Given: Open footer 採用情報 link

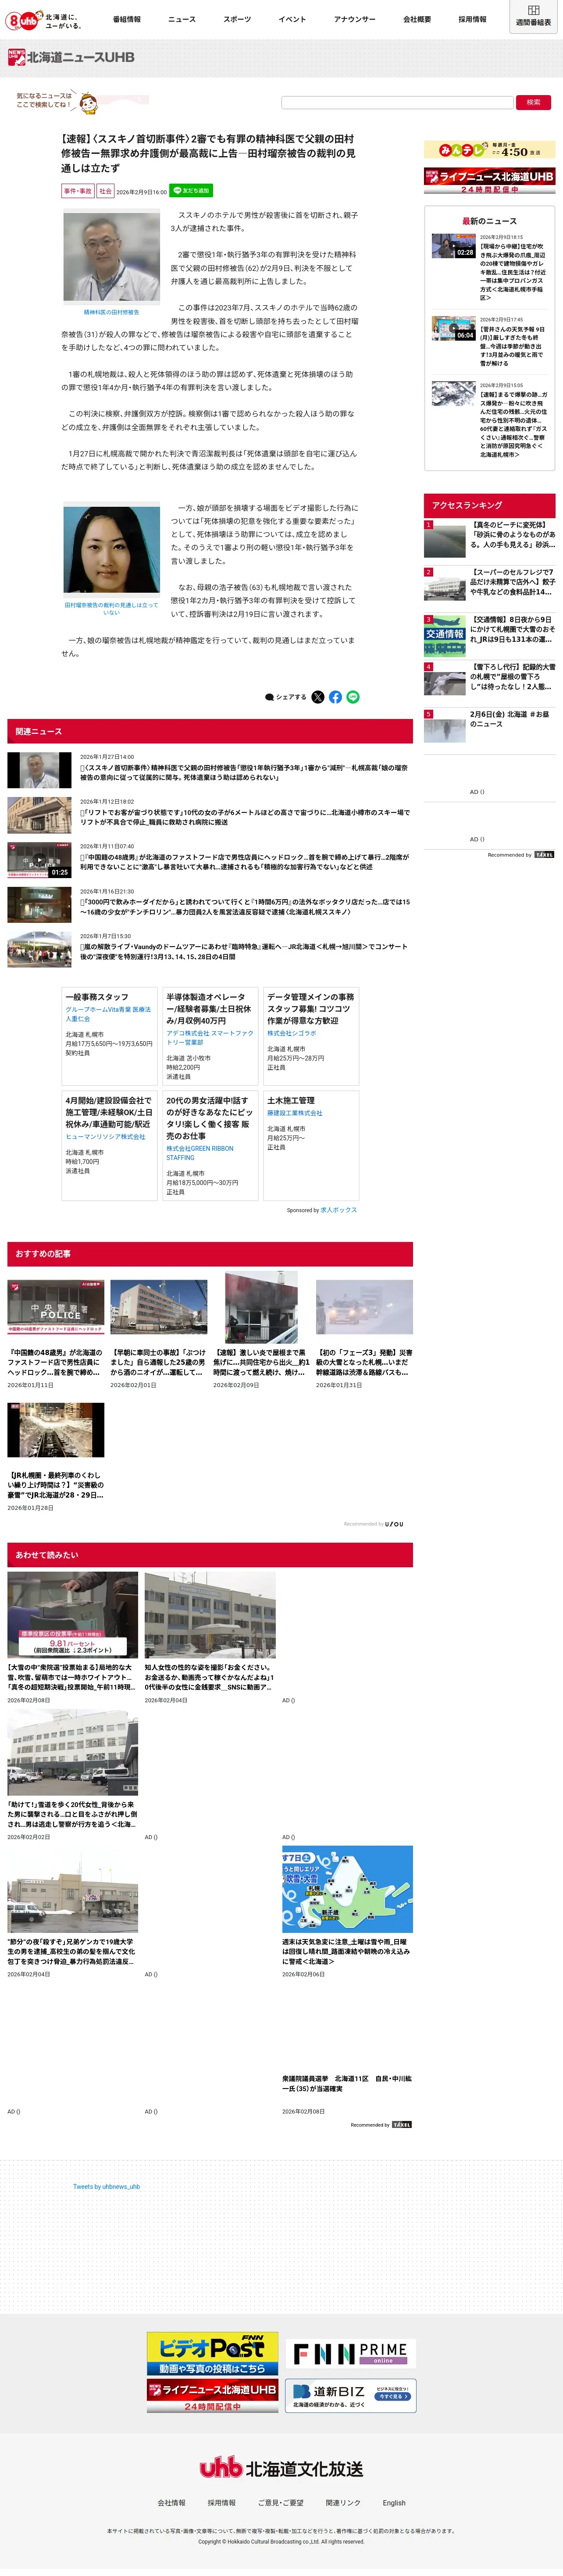Looking at the screenshot, I should tap(221, 2502).
